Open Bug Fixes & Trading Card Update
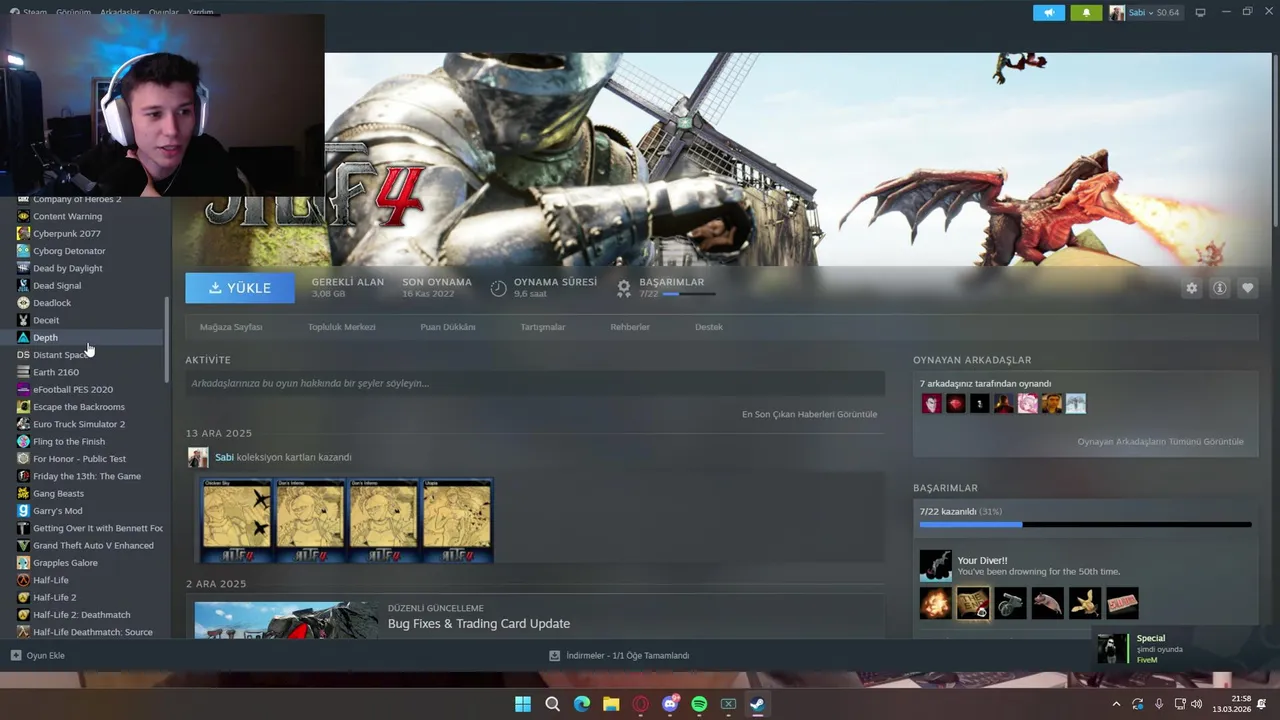The width and height of the screenshot is (1280, 720). tap(479, 624)
